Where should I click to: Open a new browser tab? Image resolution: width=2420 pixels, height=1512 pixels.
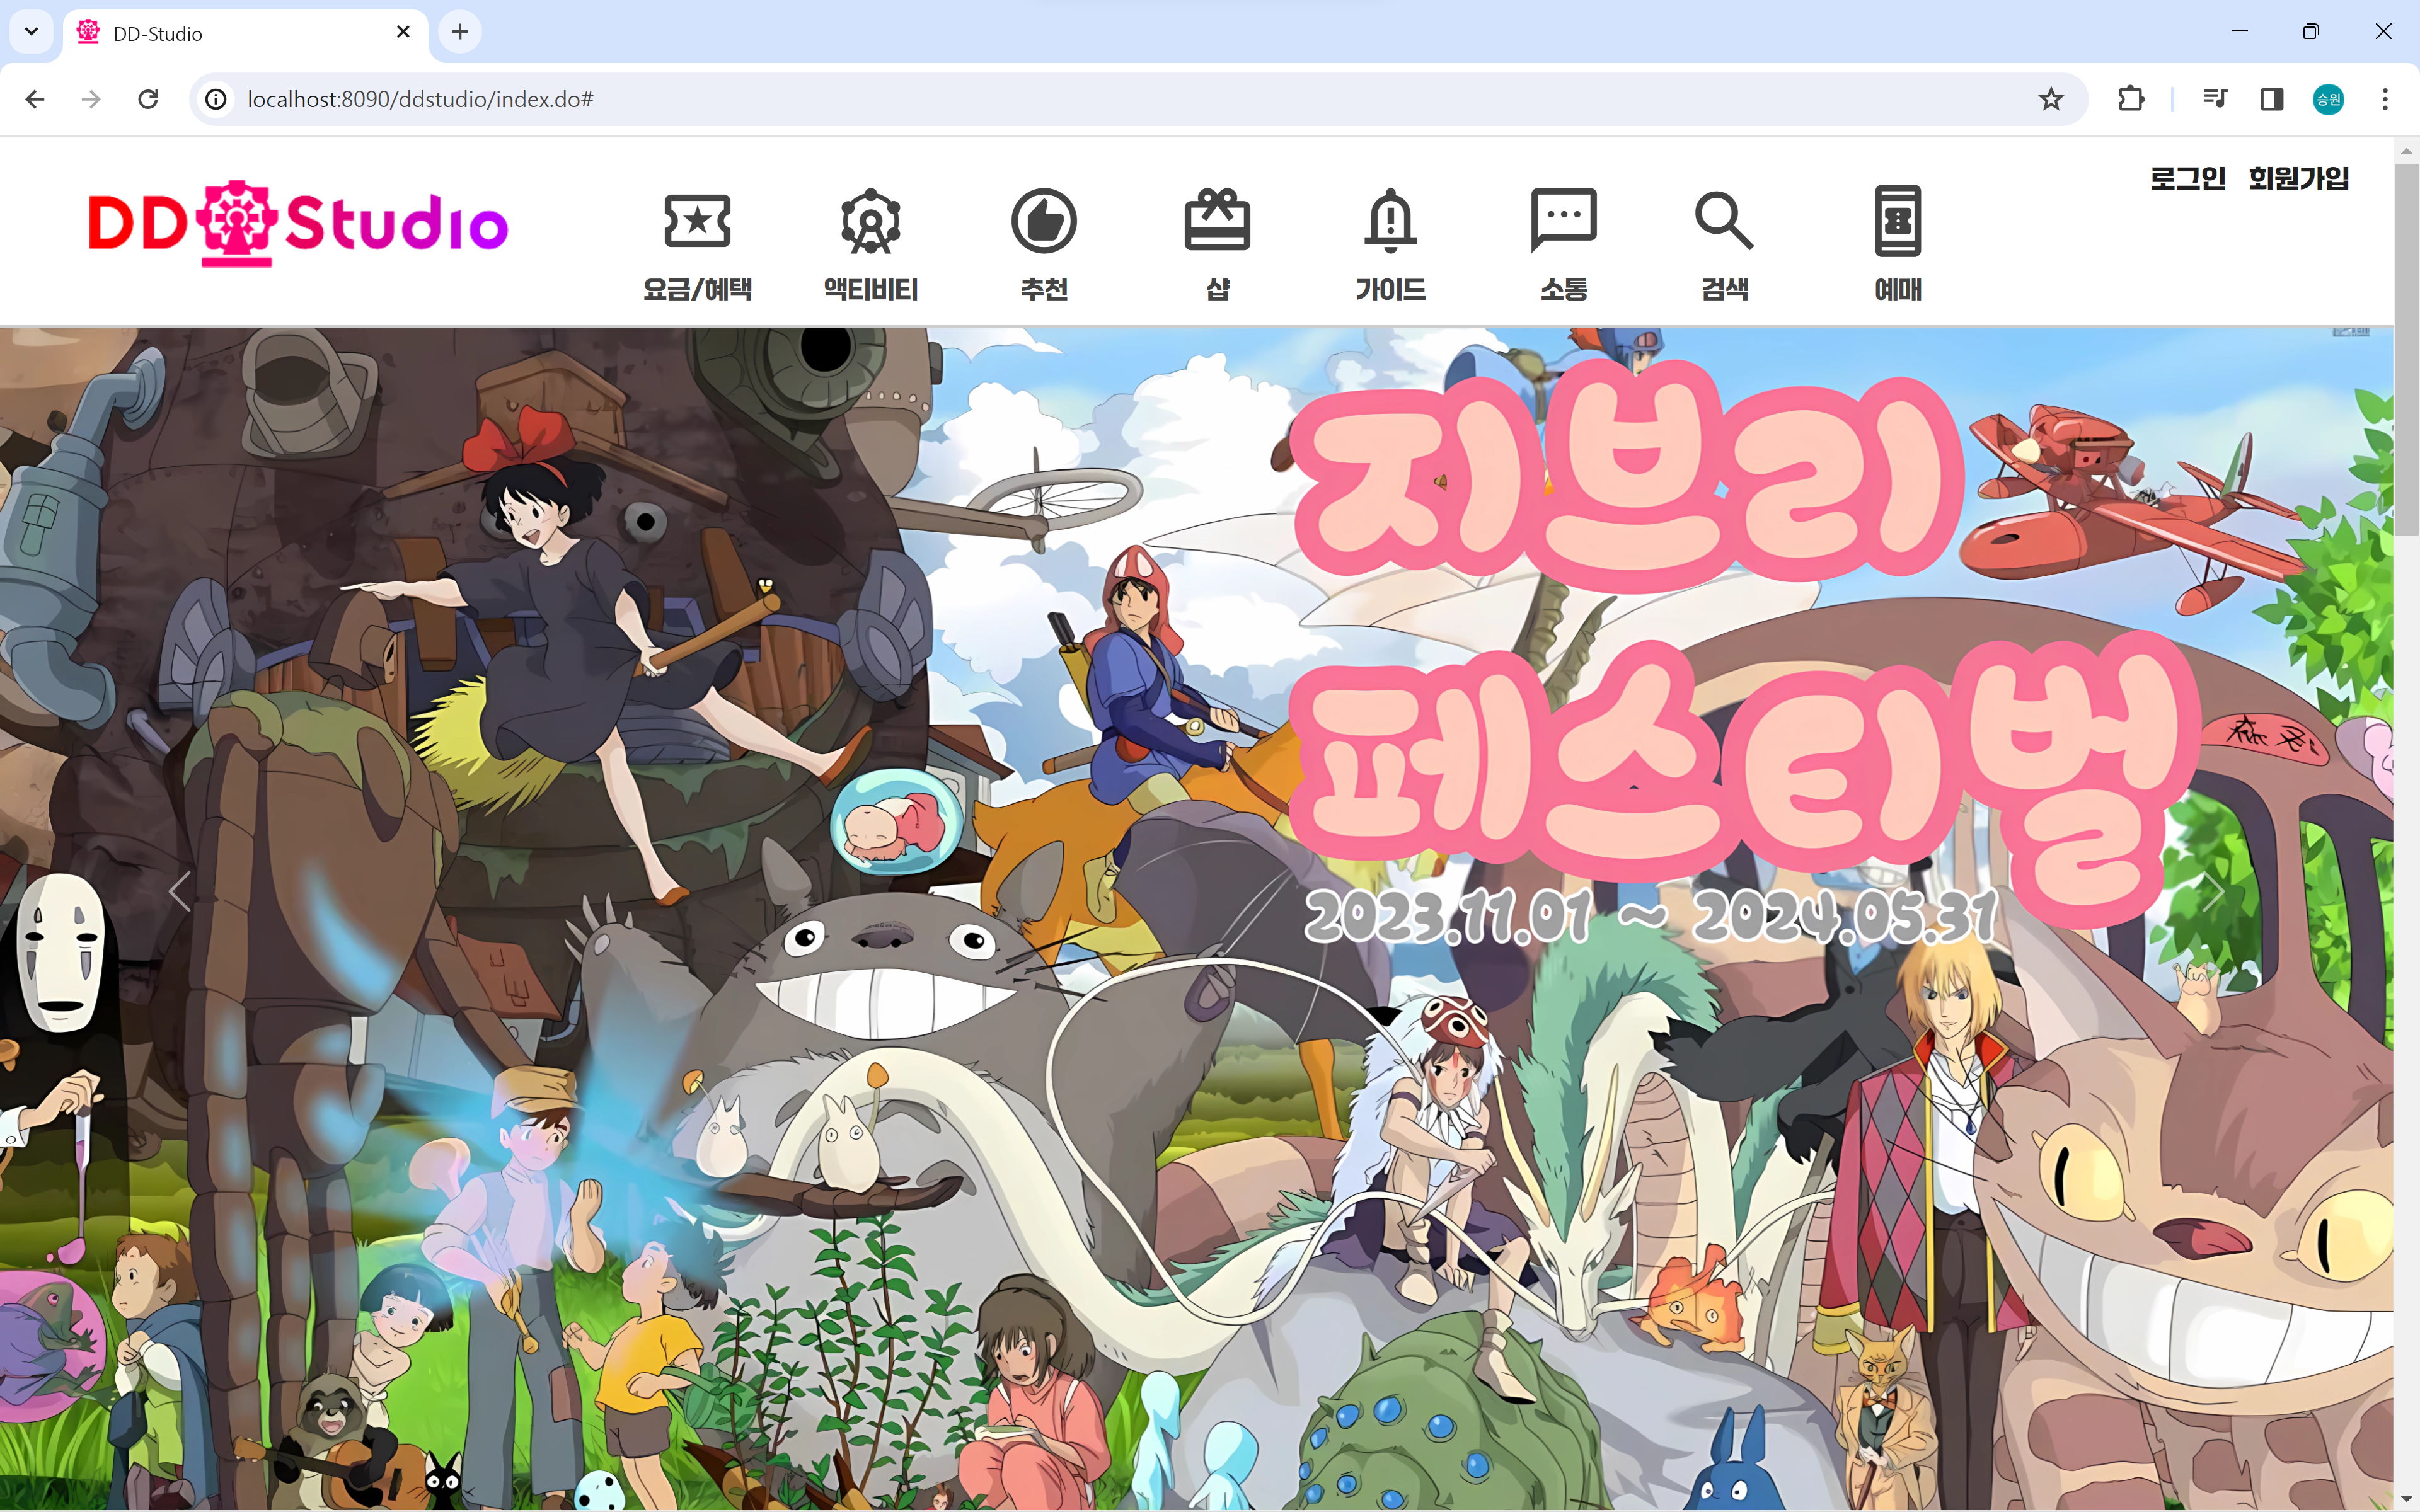tap(460, 32)
